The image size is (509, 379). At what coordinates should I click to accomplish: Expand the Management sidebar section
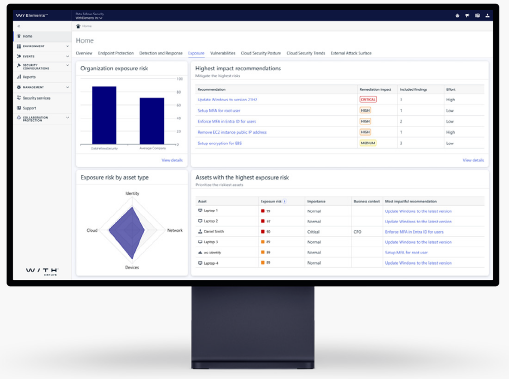(x=68, y=87)
